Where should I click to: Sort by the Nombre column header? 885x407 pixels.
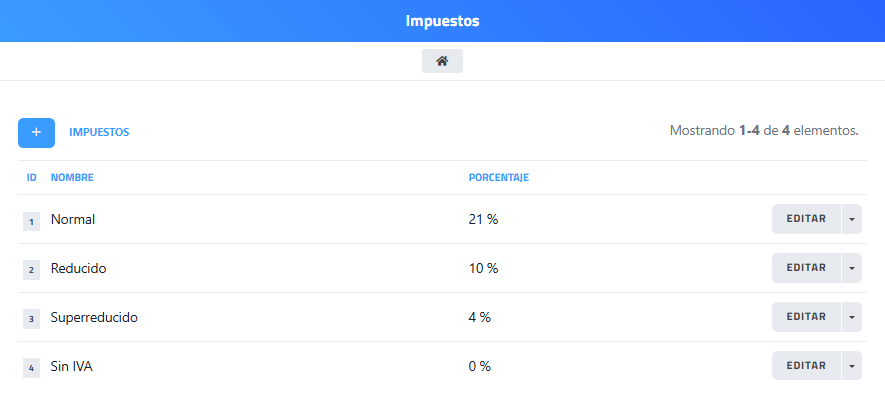click(72, 178)
